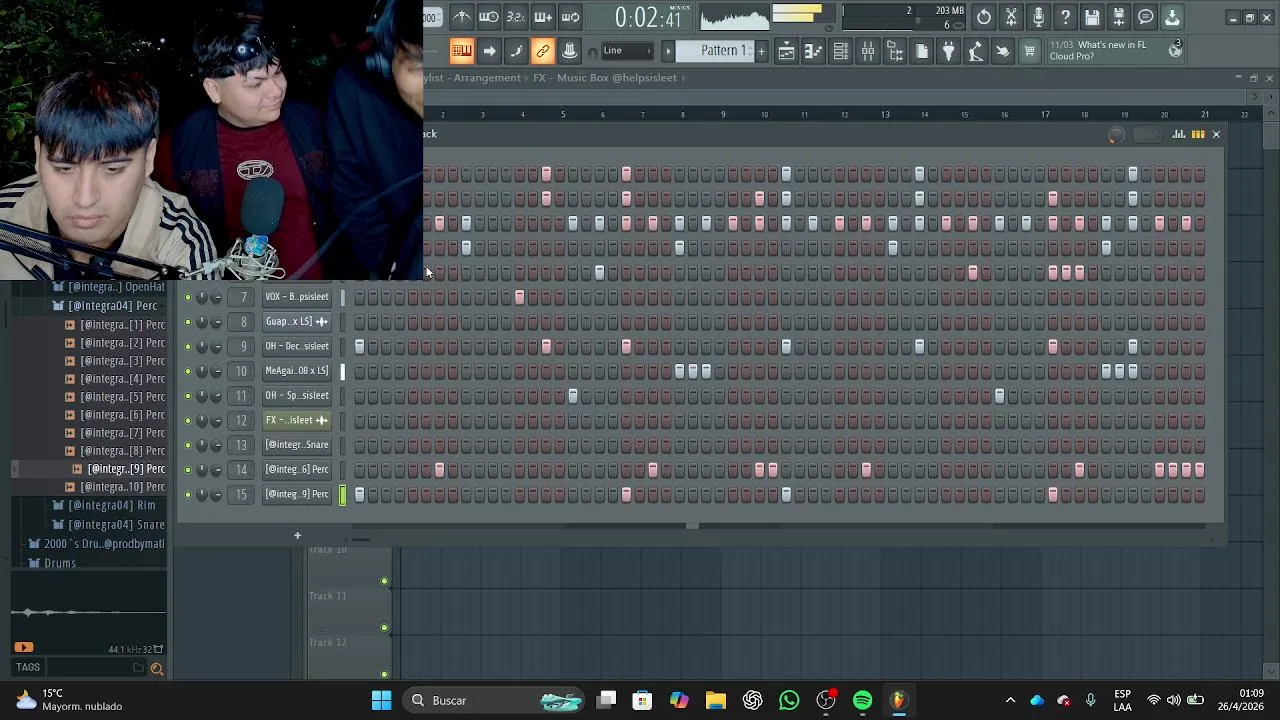
Task: Add a new pattern with plus button
Action: [761, 51]
